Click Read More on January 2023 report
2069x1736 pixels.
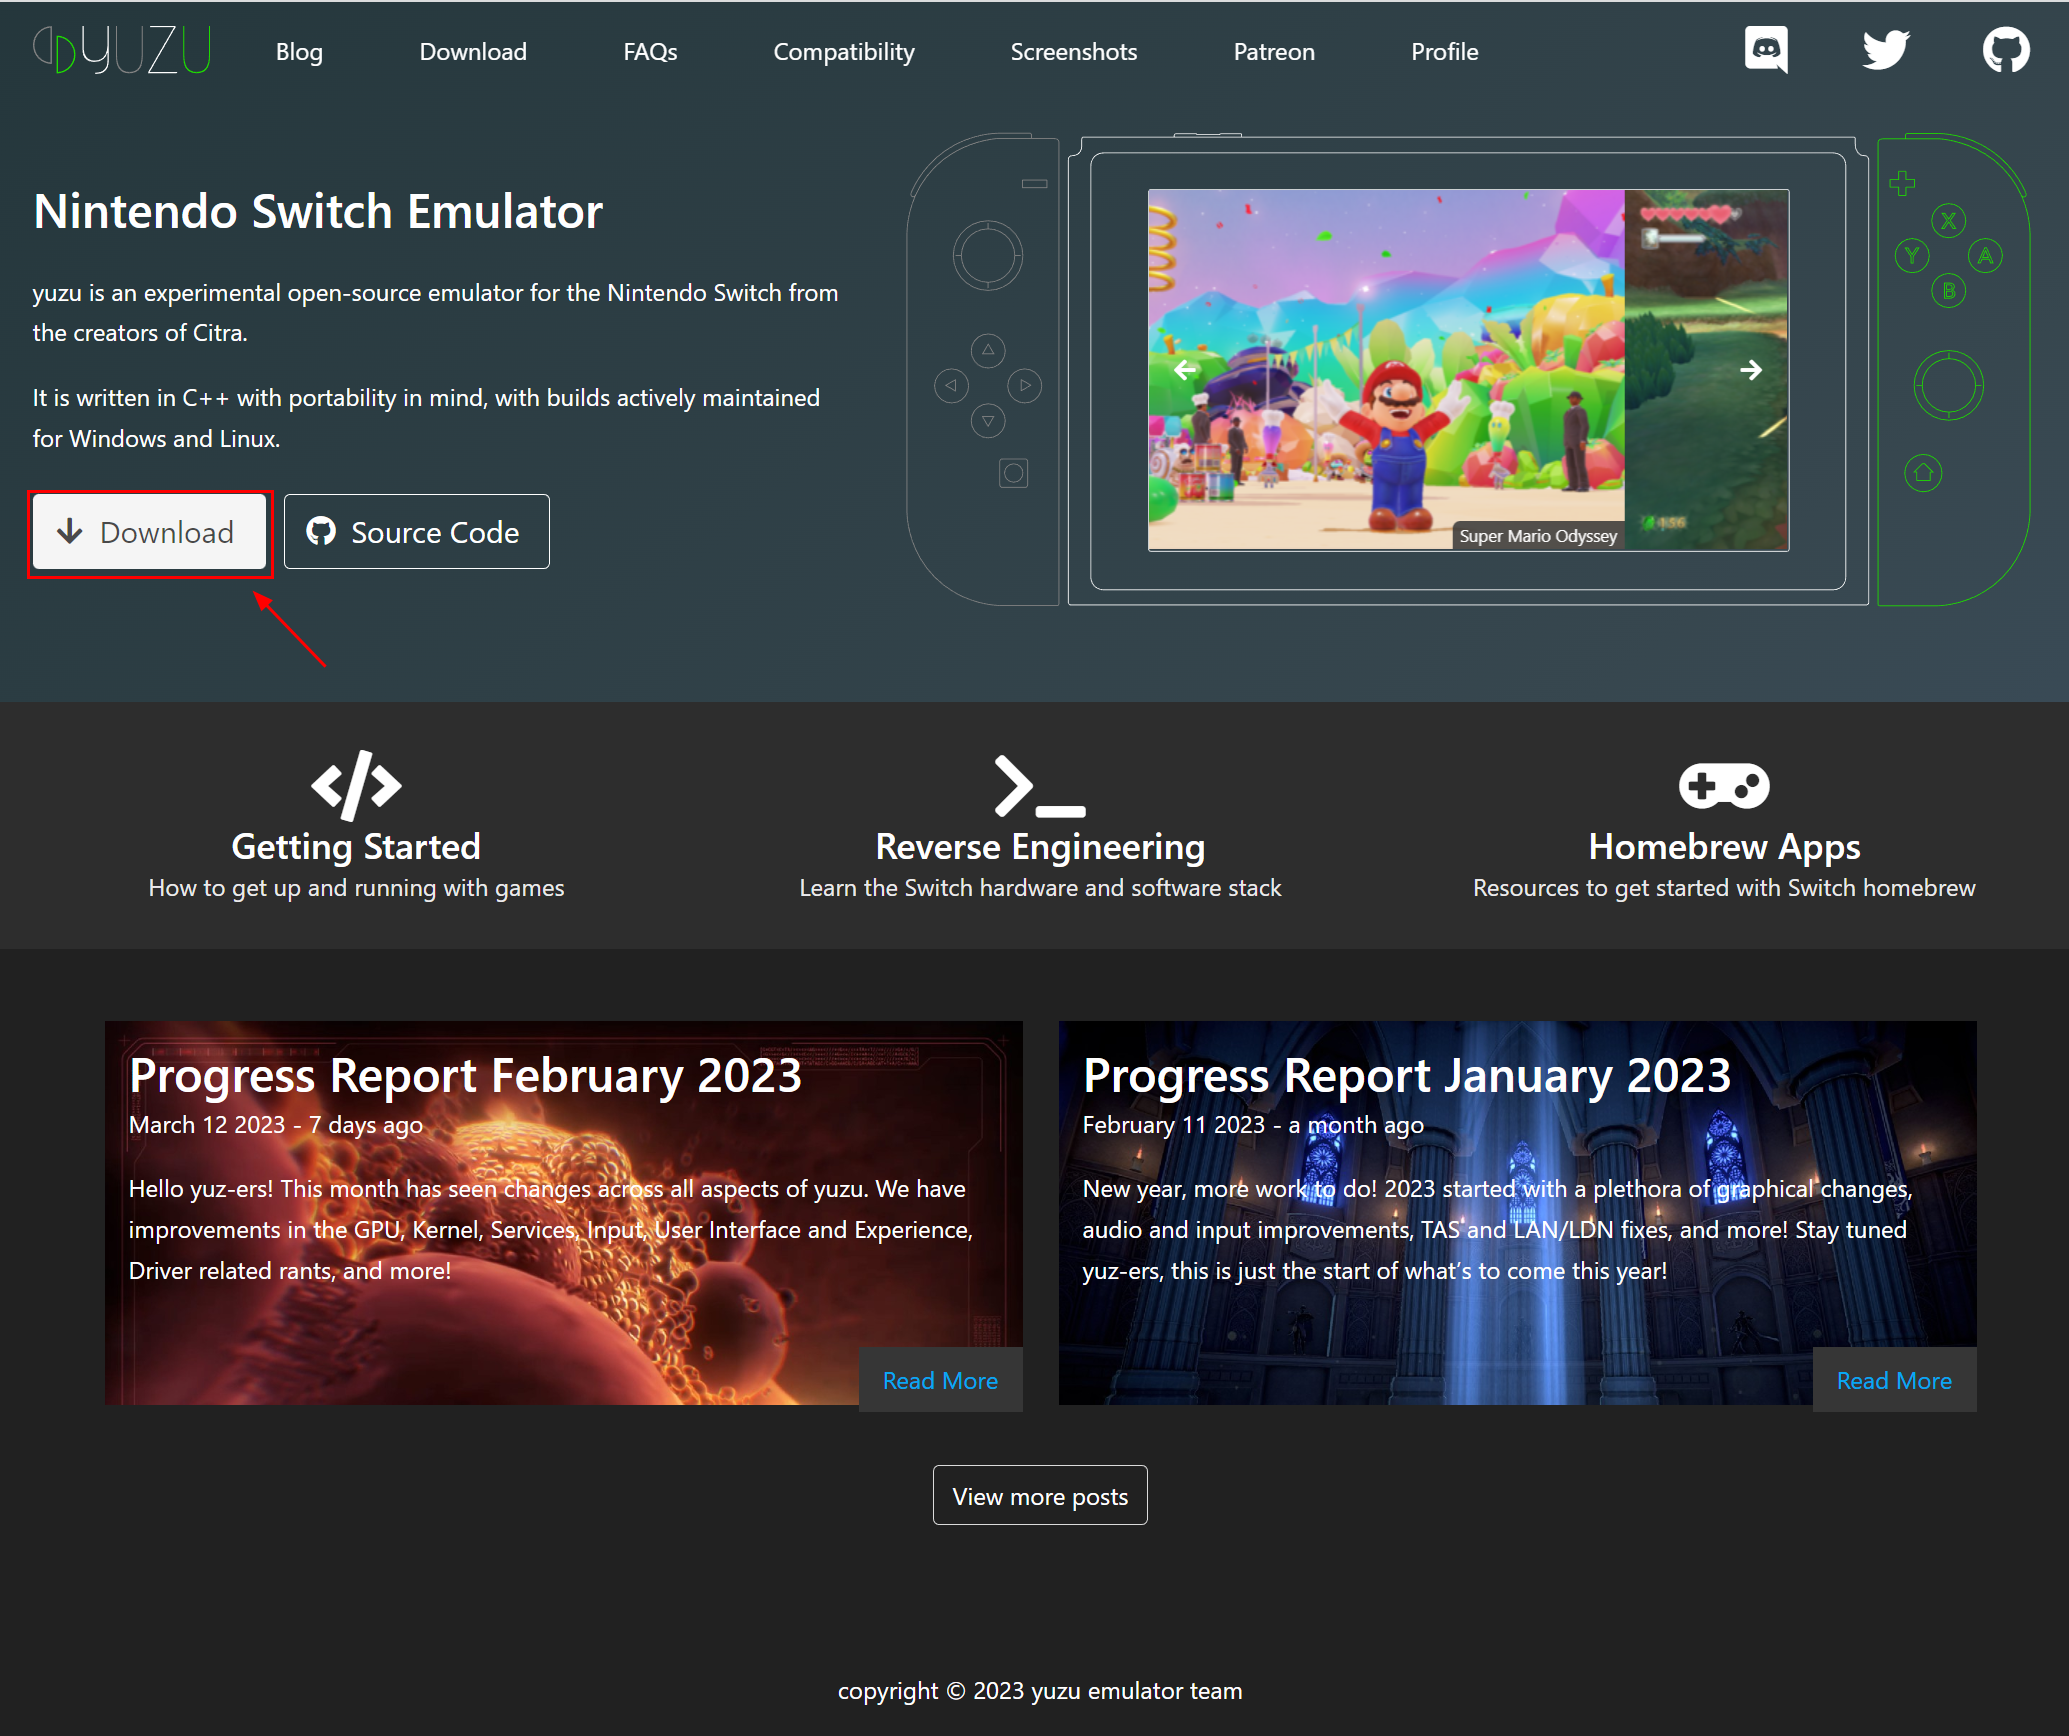(x=1894, y=1380)
